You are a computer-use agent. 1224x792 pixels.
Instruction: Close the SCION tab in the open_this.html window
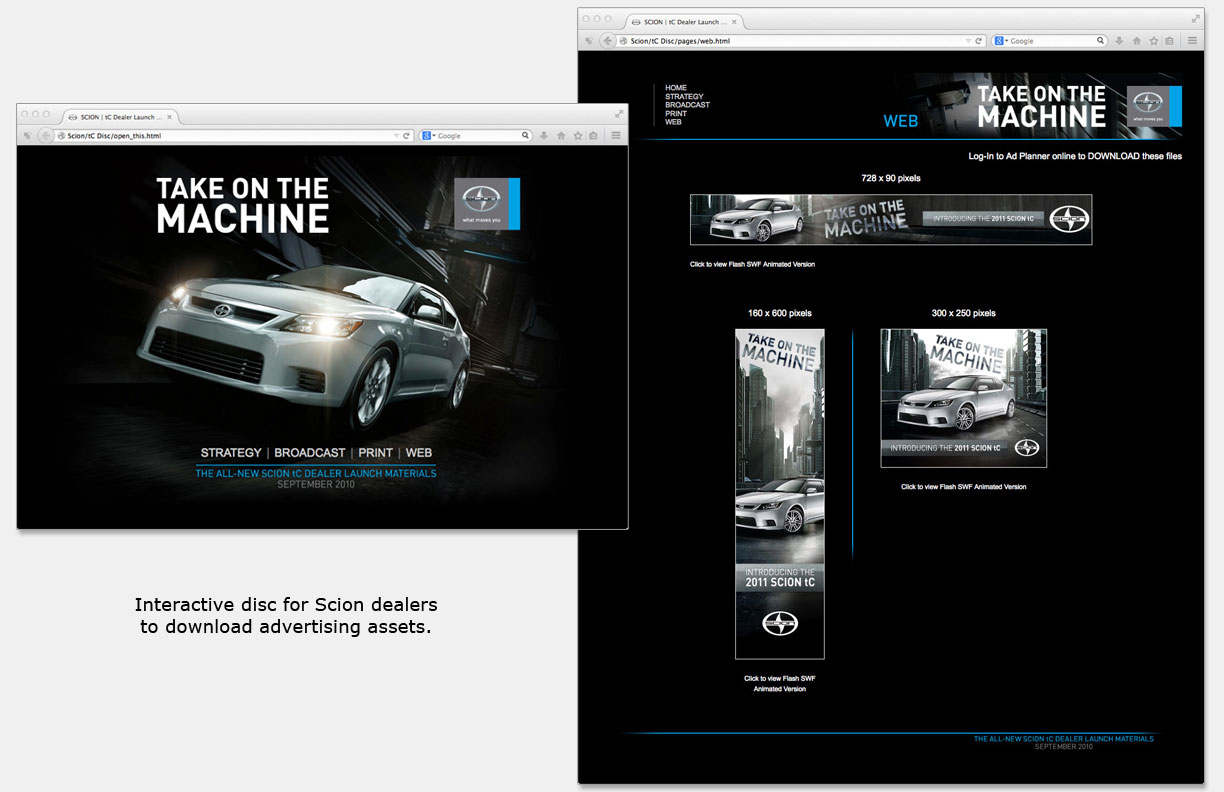pos(170,116)
